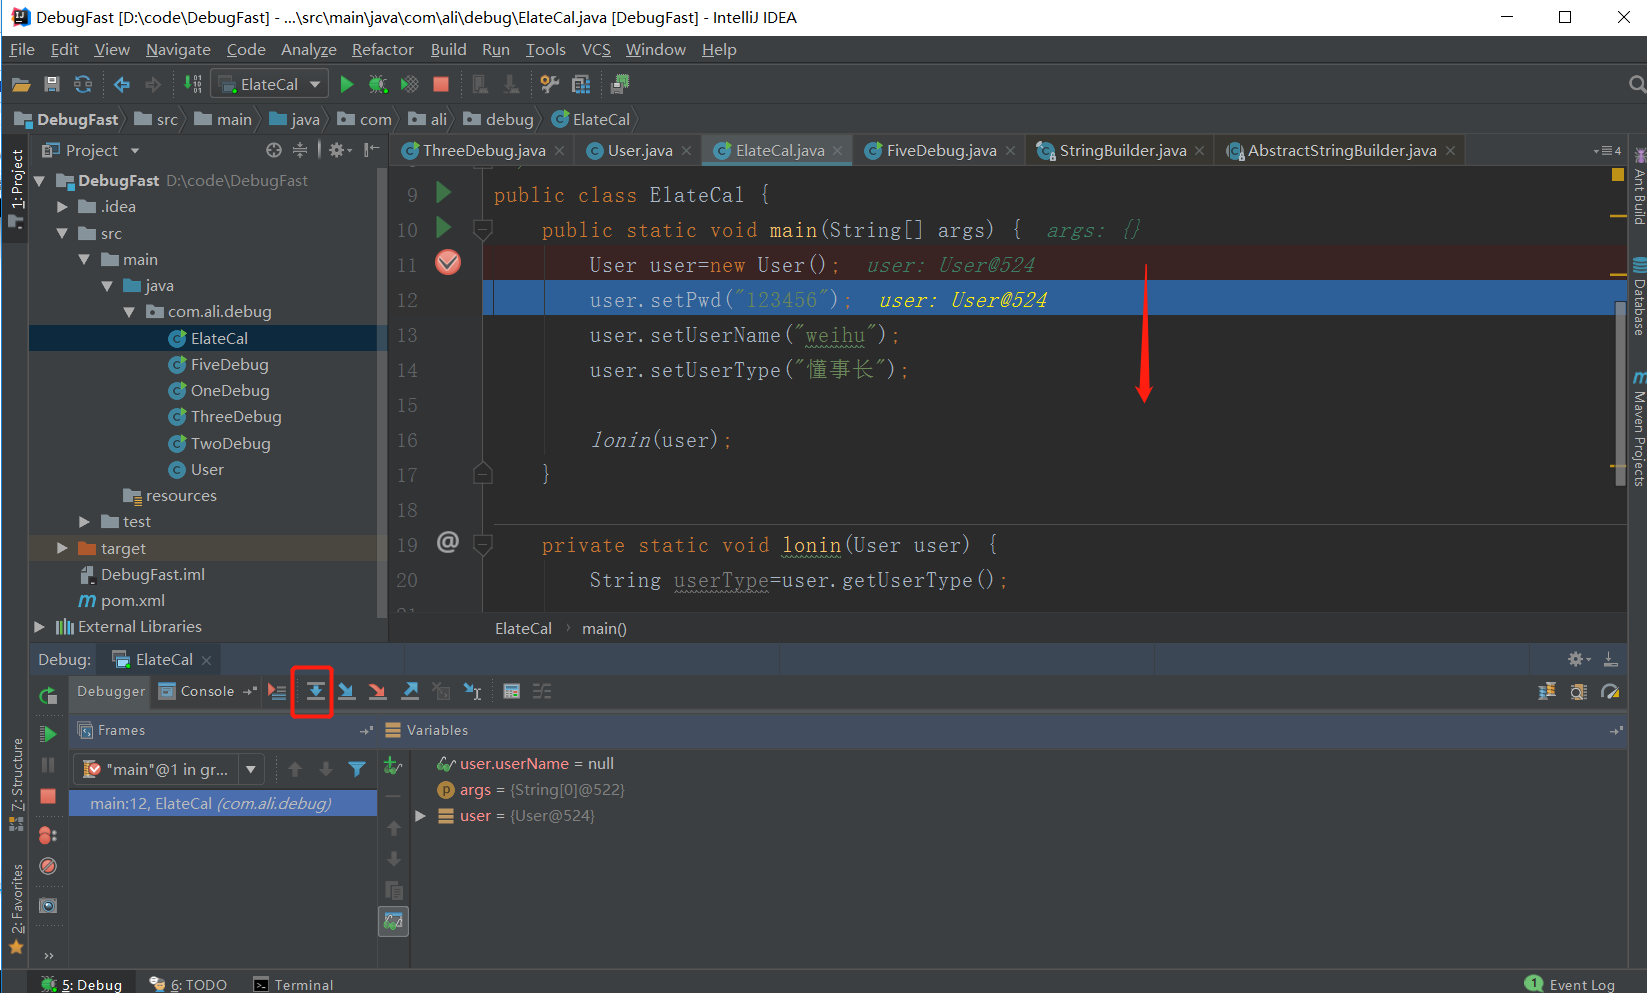This screenshot has width=1647, height=993.
Task: Open the Terminal tool window button
Action: [293, 984]
